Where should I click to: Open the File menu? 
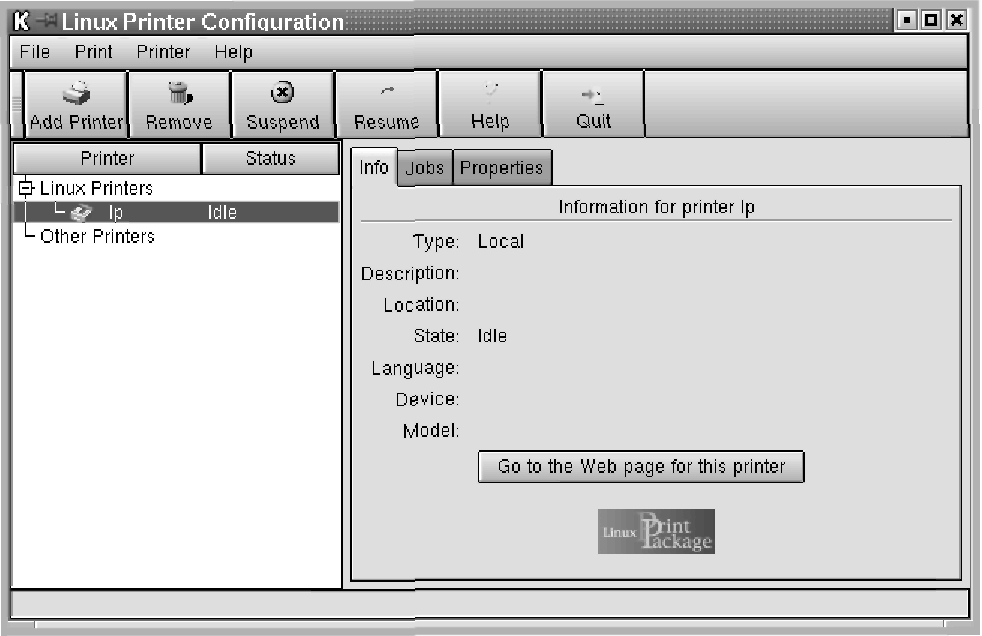[35, 52]
